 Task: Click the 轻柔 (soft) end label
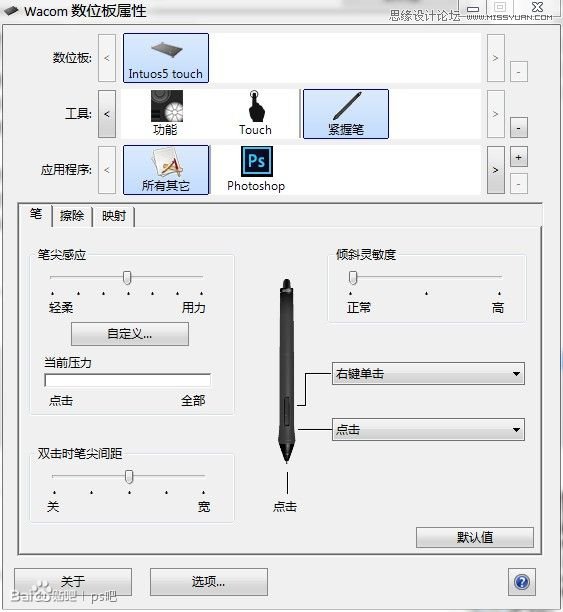click(61, 308)
